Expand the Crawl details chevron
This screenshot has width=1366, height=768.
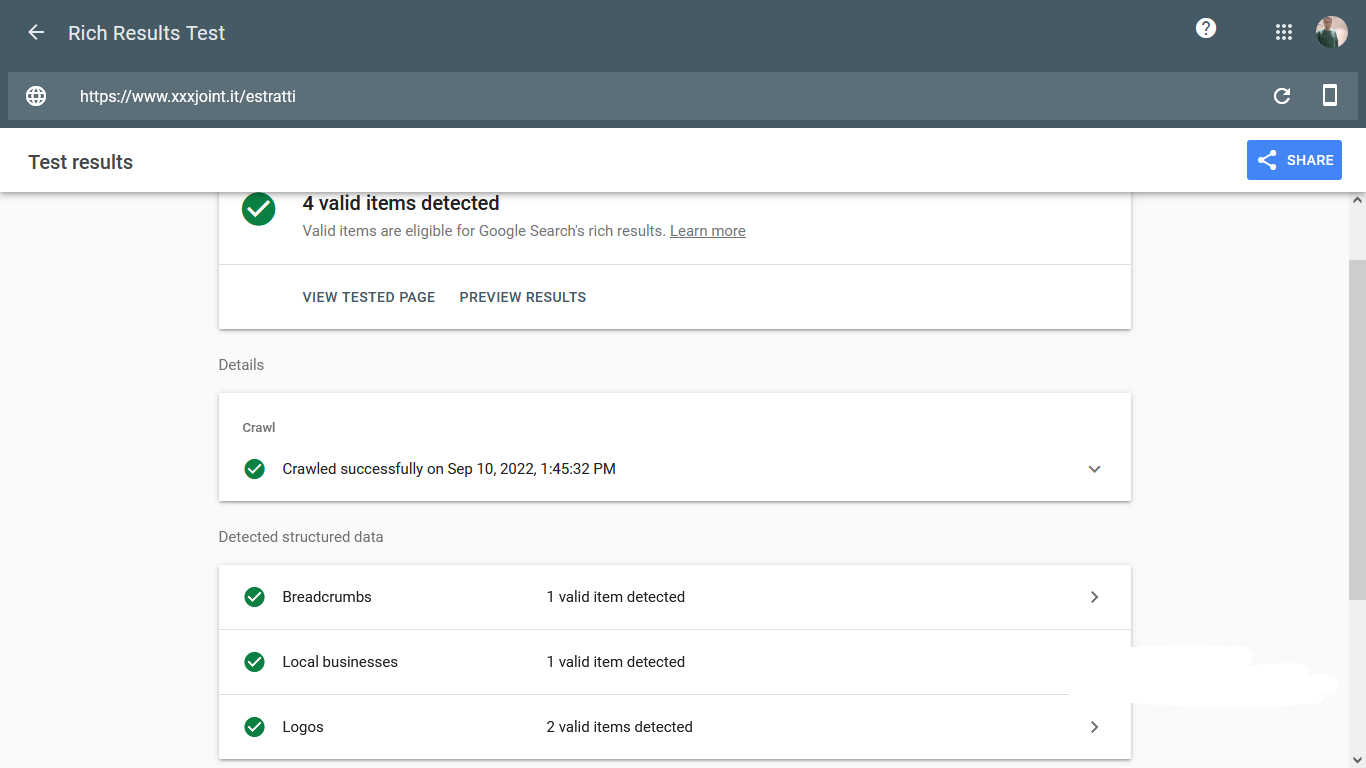(1094, 469)
